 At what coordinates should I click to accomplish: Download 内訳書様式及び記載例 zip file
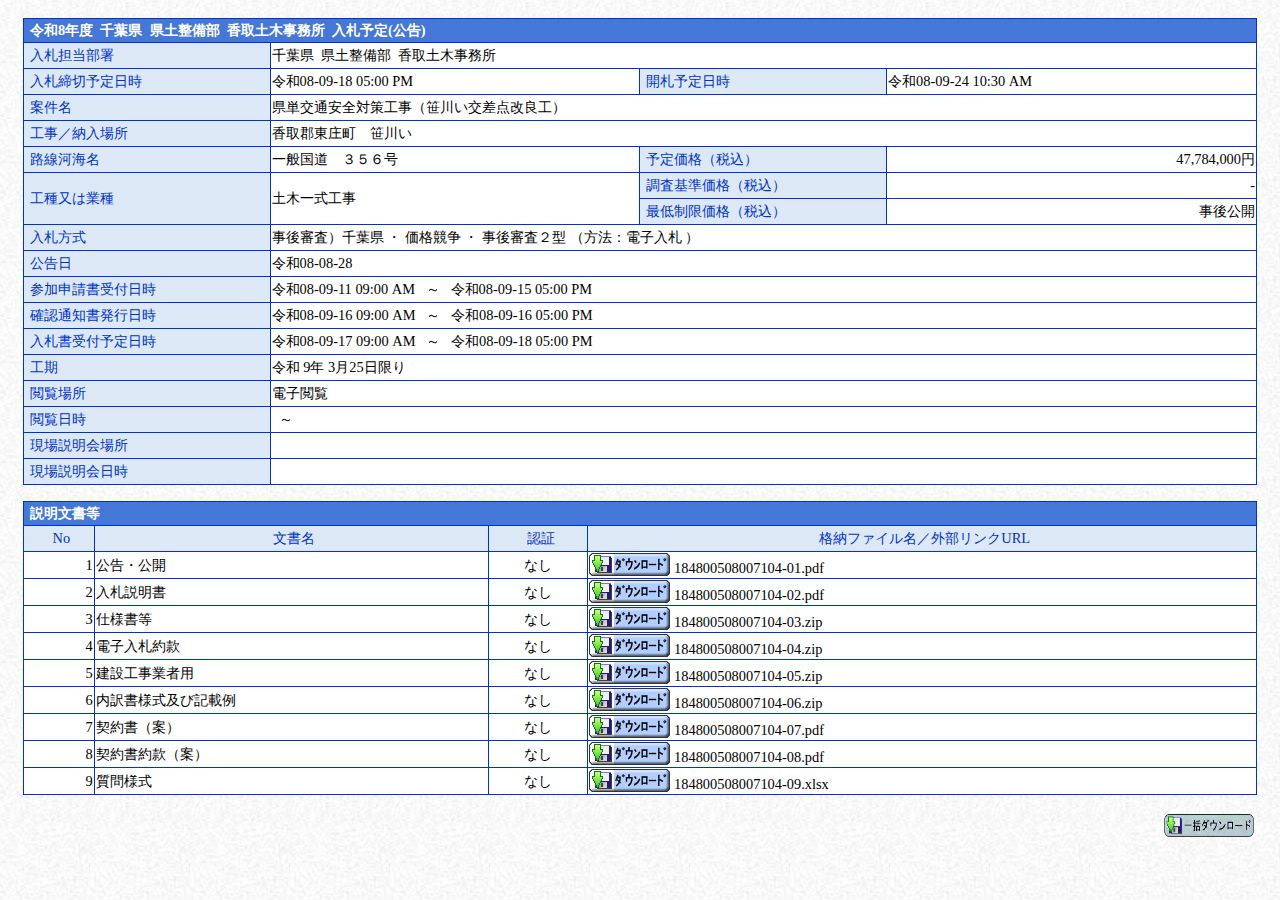pos(629,699)
